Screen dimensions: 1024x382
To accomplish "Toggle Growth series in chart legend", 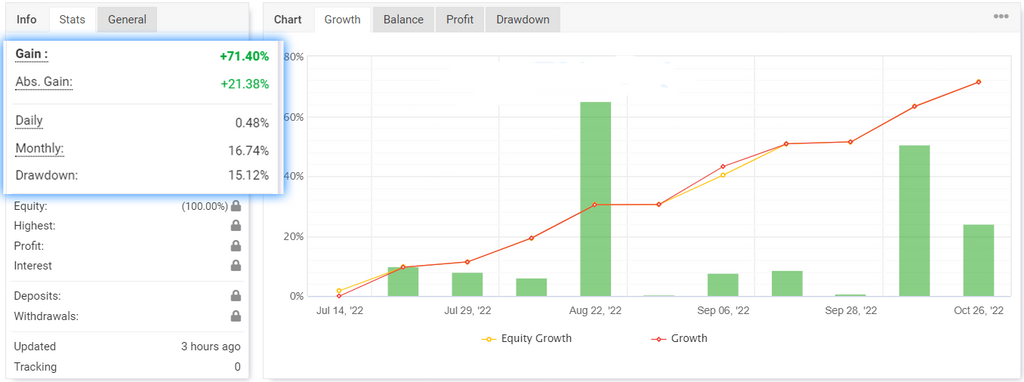I will tap(679, 339).
